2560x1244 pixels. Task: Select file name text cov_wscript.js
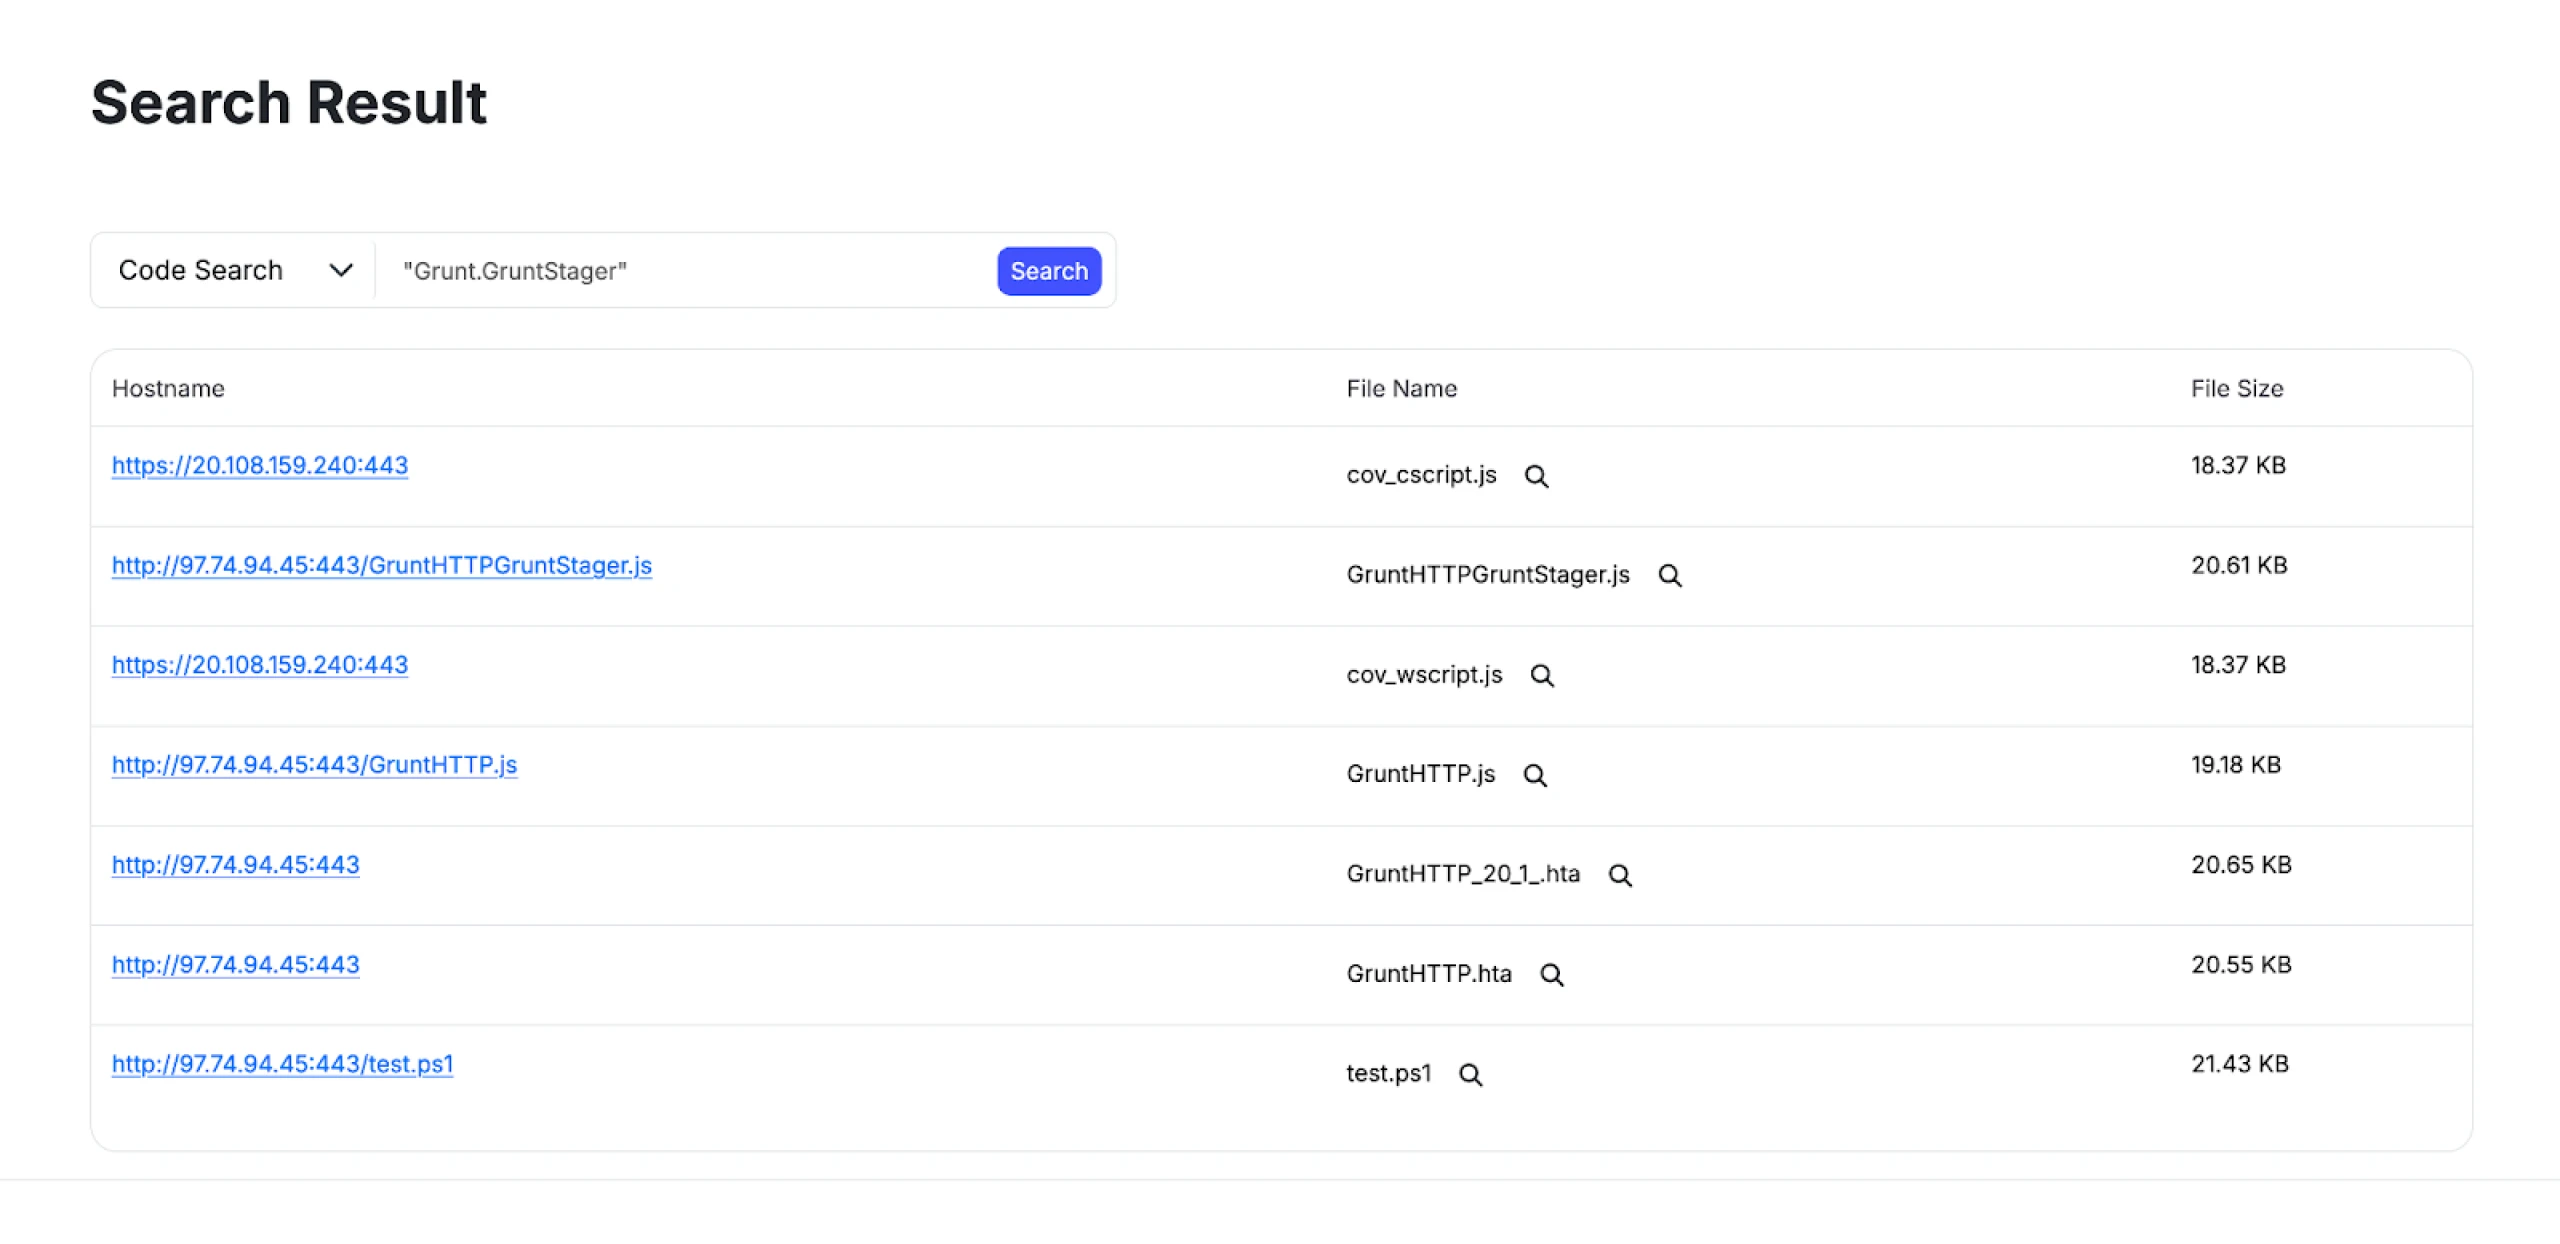(1424, 675)
